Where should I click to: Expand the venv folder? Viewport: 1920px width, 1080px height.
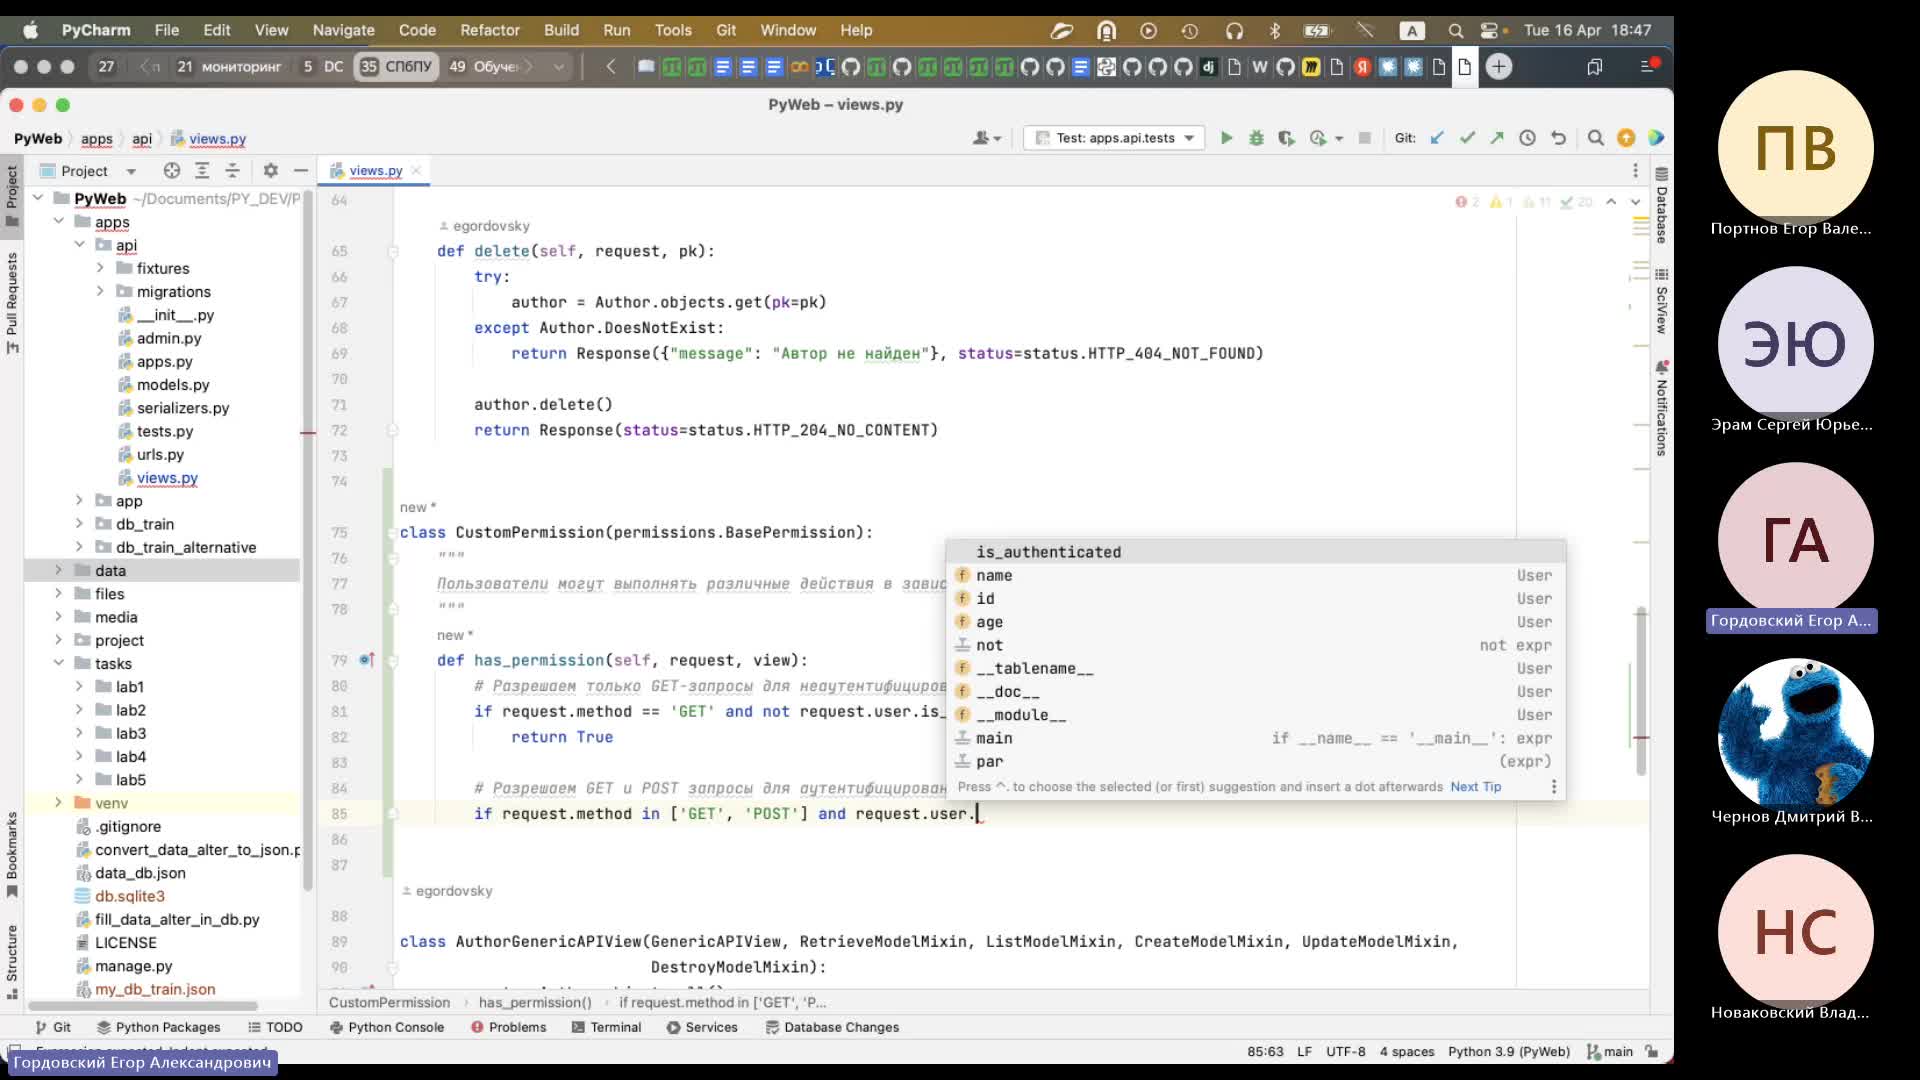58,803
